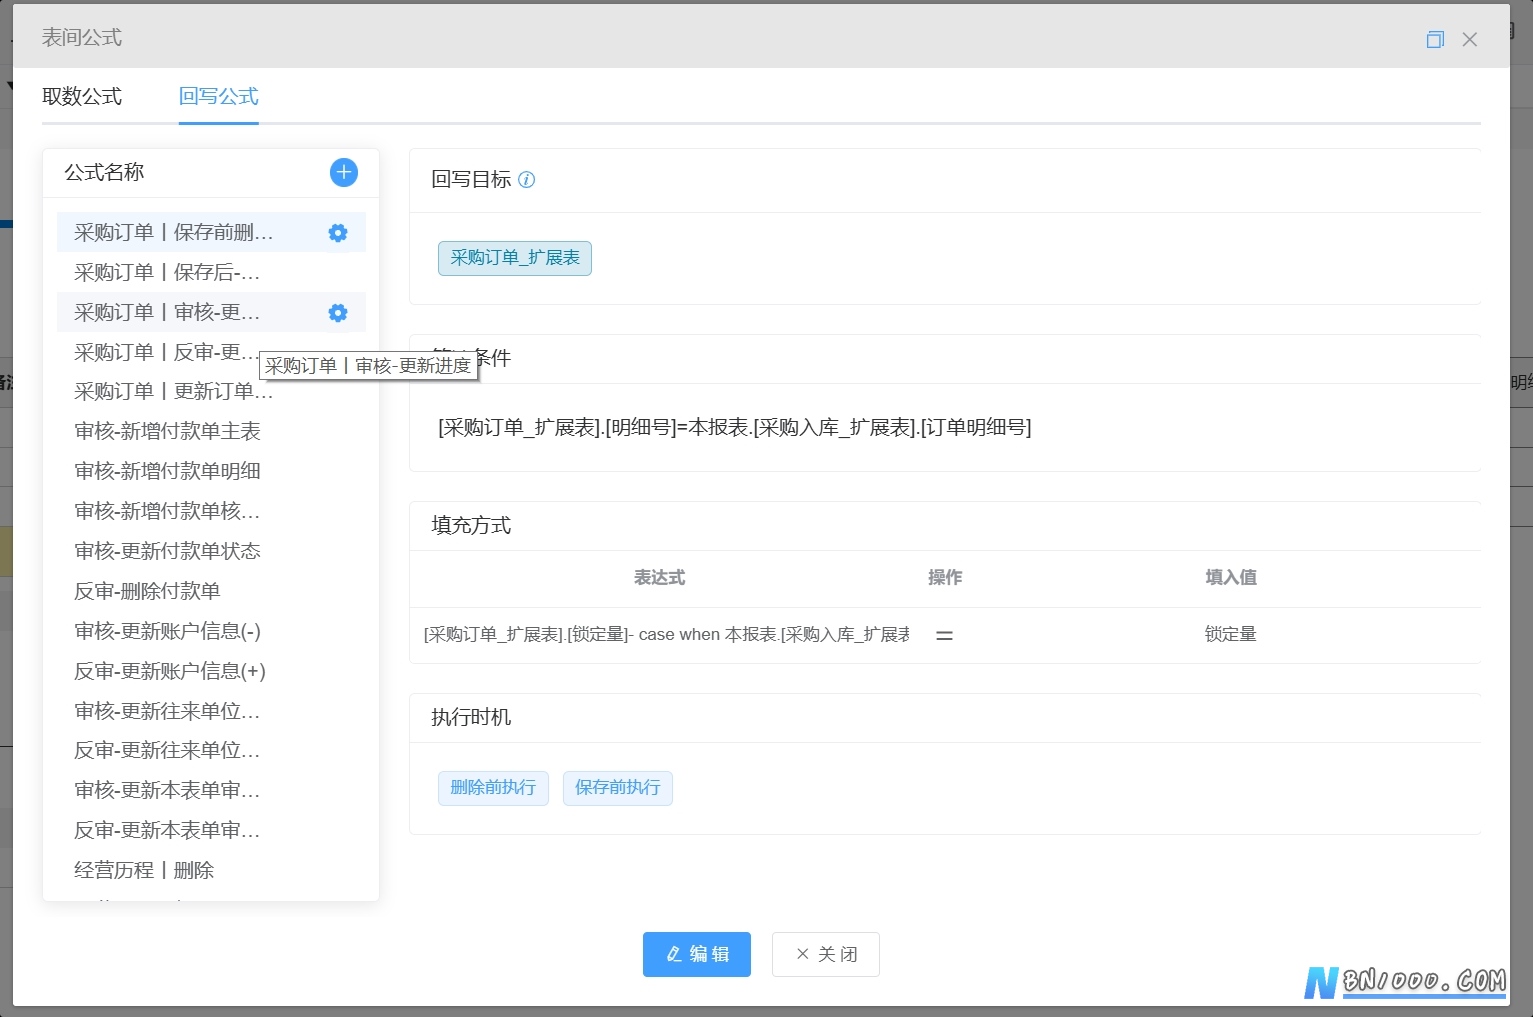Maximize the 表间公式 dialog window
The width and height of the screenshot is (1533, 1017).
[1435, 39]
